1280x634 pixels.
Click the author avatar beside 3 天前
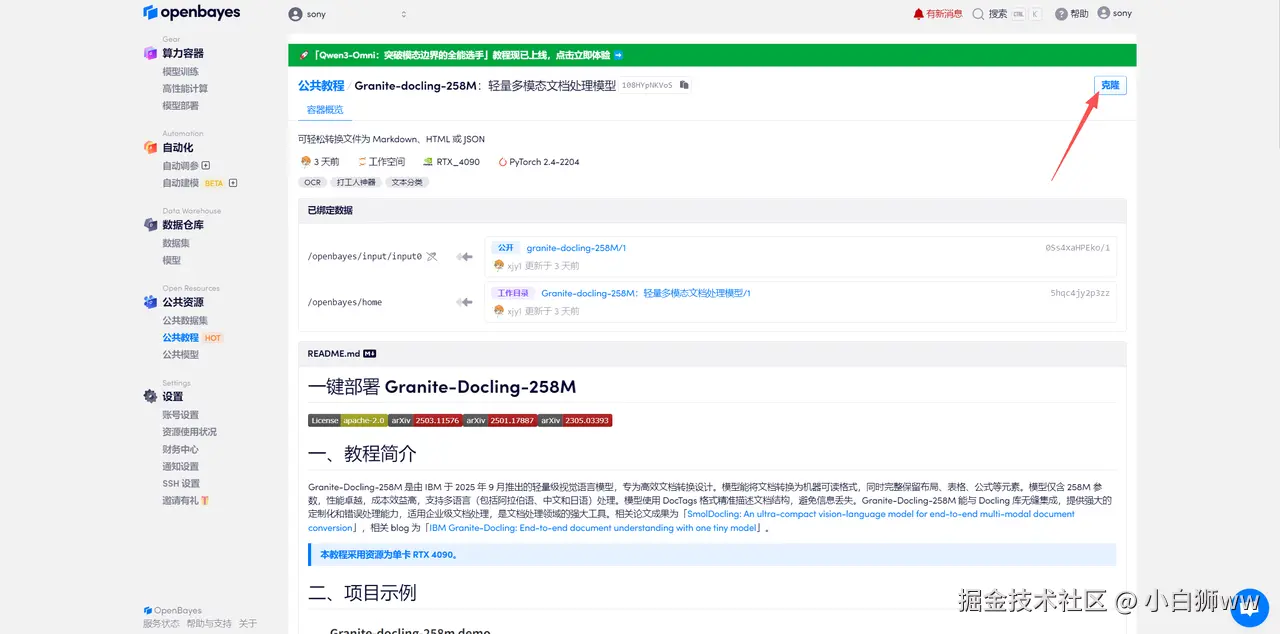point(306,162)
